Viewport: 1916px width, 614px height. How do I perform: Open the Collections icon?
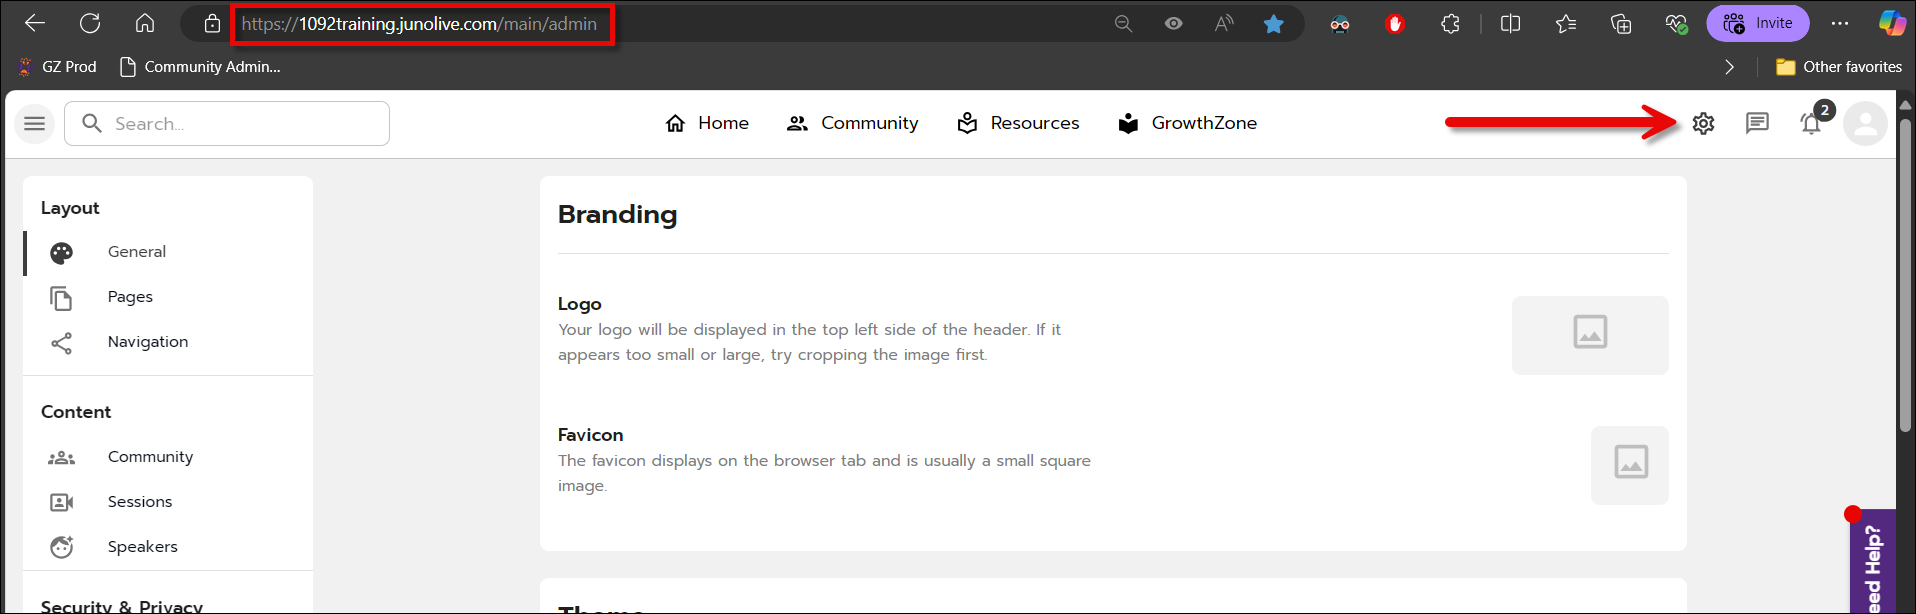pyautogui.click(x=1621, y=23)
